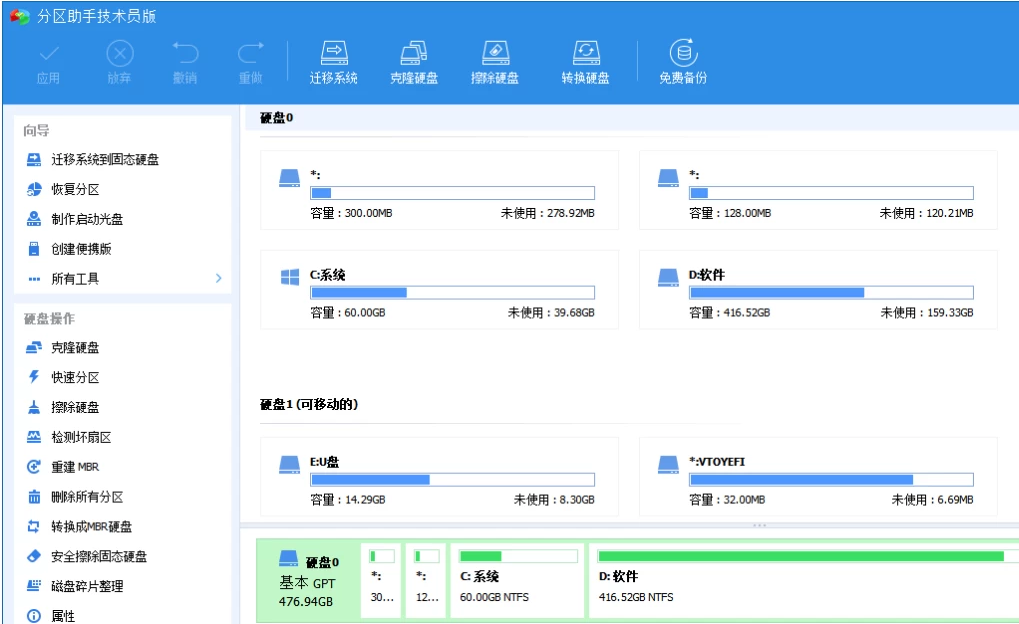Select the D:软件 partition card
The width and height of the screenshot is (1019, 624).
point(818,290)
